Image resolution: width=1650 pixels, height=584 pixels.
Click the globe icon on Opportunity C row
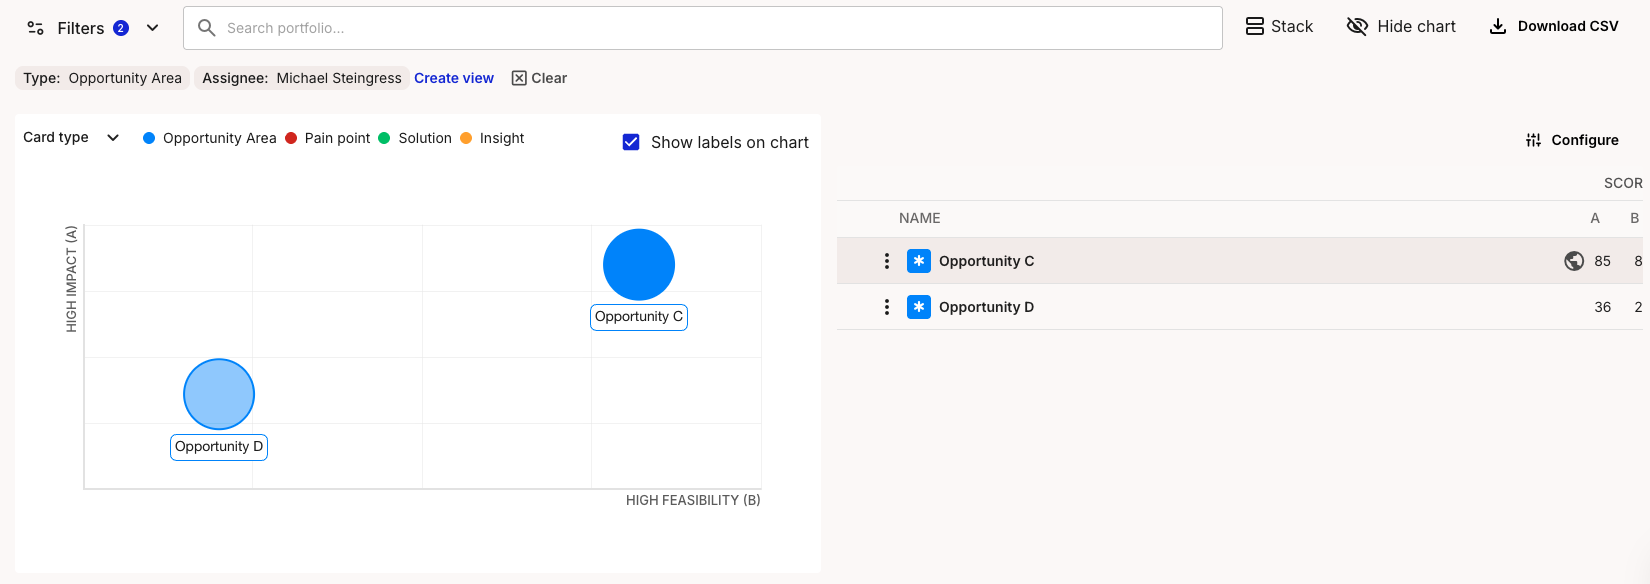coord(1574,261)
